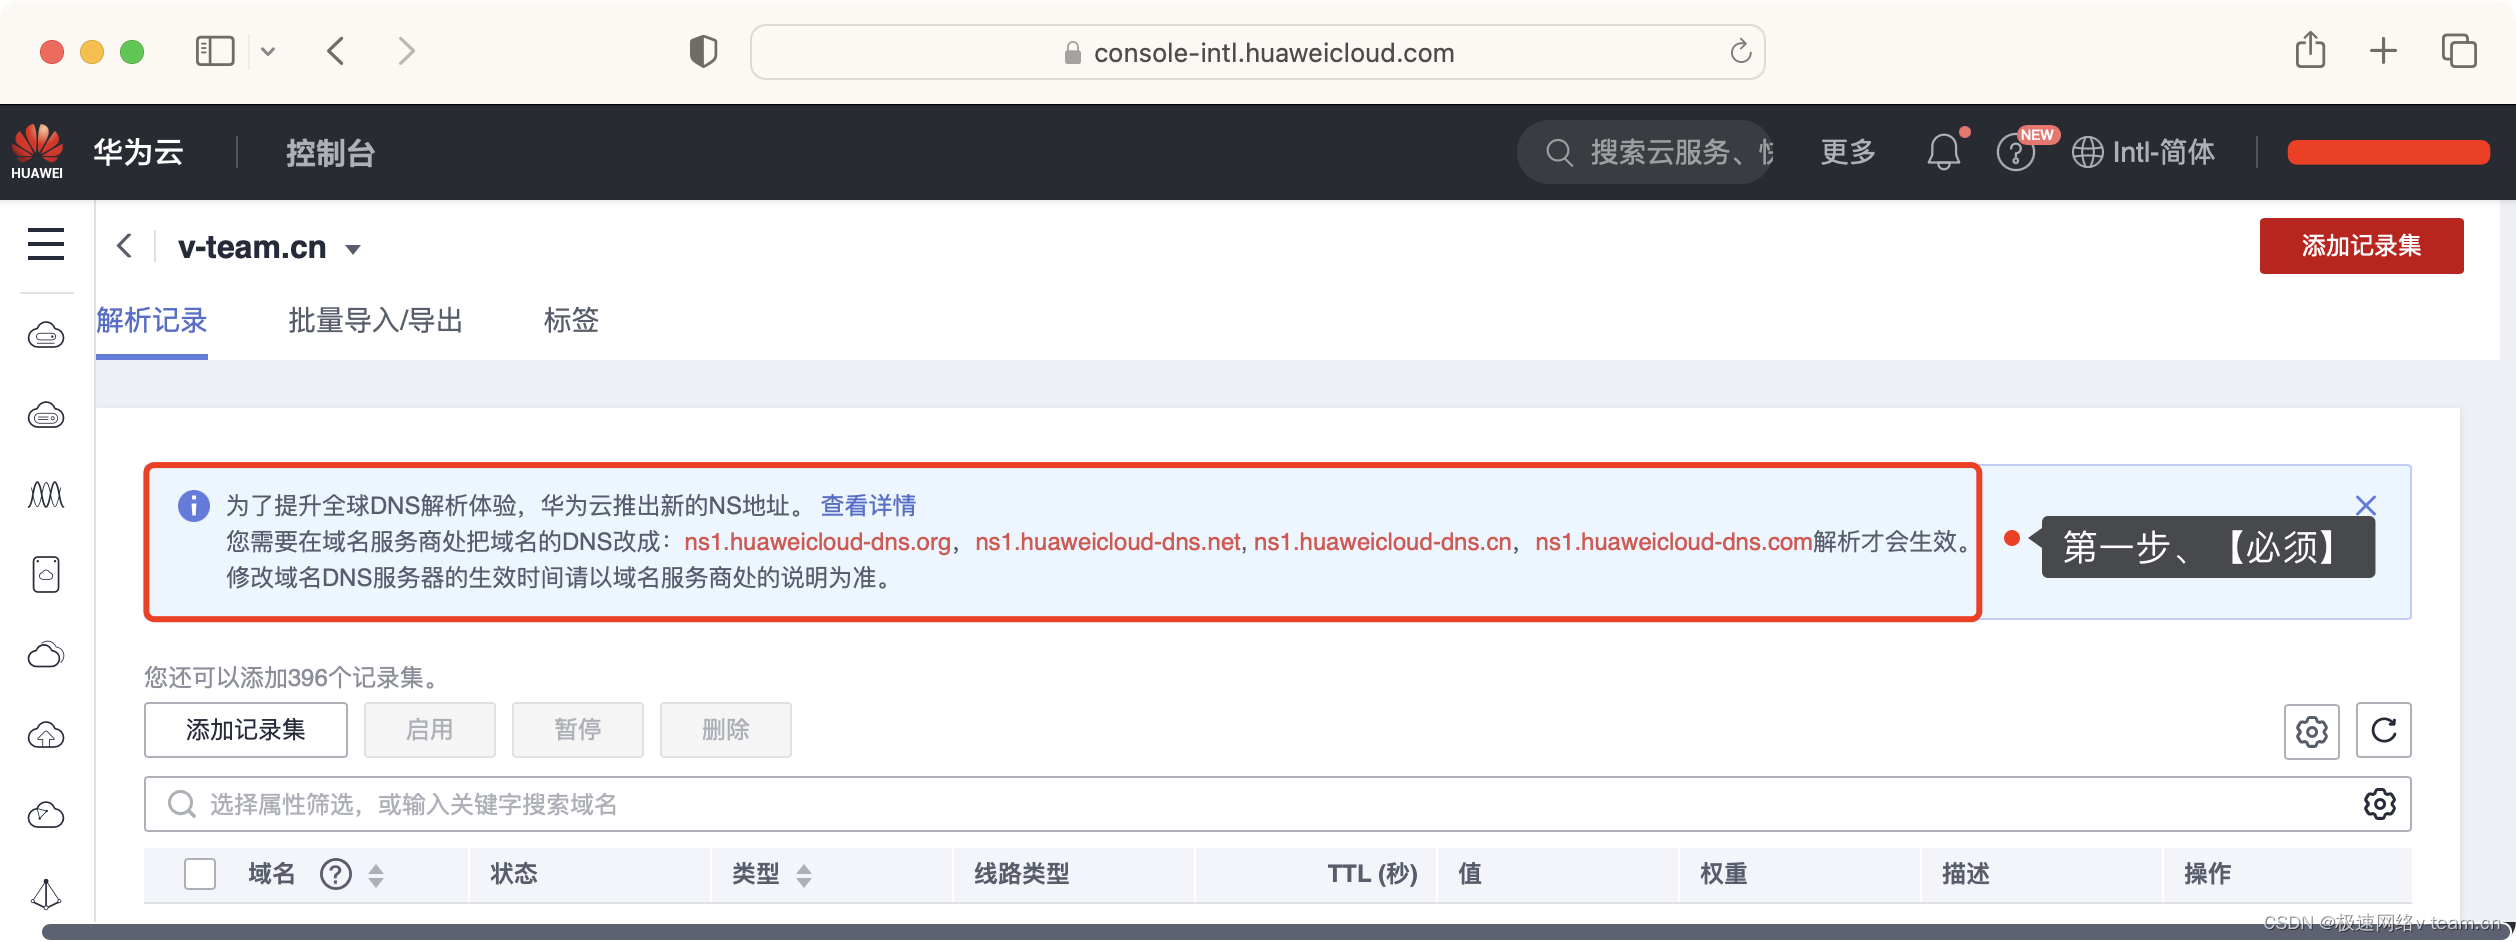Close the DNS notice banner
Screen dimensions: 2516x942
tap(2365, 505)
